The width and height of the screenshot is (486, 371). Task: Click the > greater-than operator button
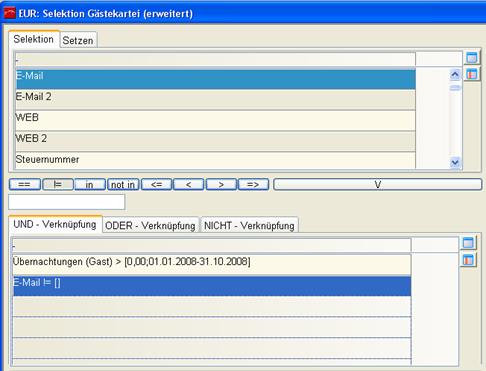[x=221, y=184]
